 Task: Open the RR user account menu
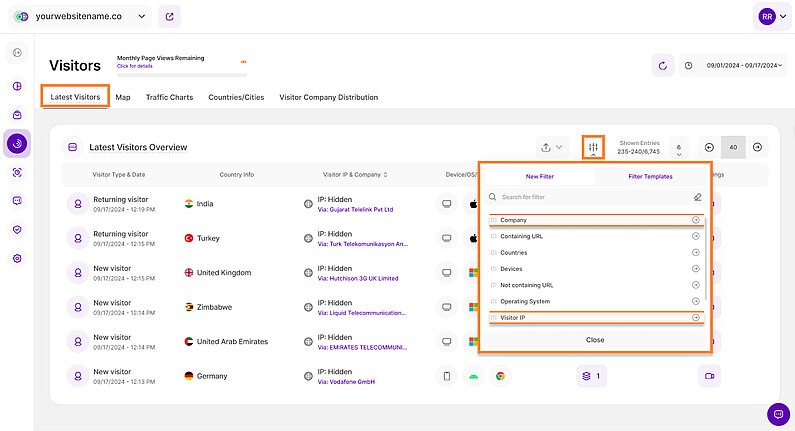point(771,17)
